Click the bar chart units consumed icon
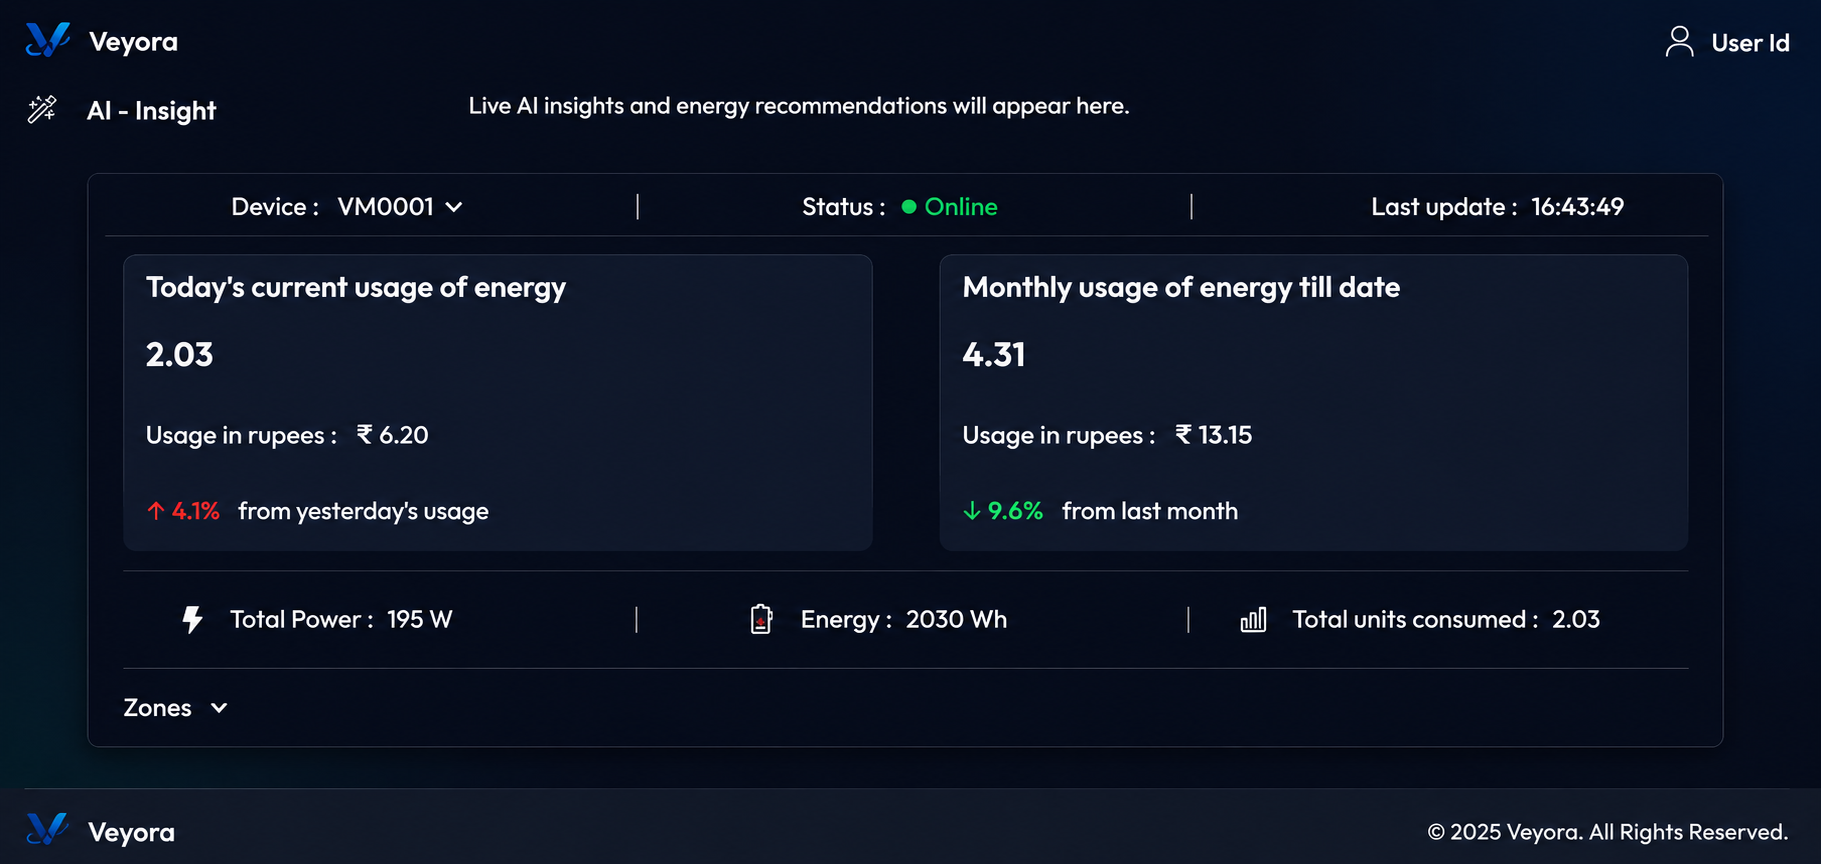This screenshot has height=864, width=1821. [x=1253, y=620]
